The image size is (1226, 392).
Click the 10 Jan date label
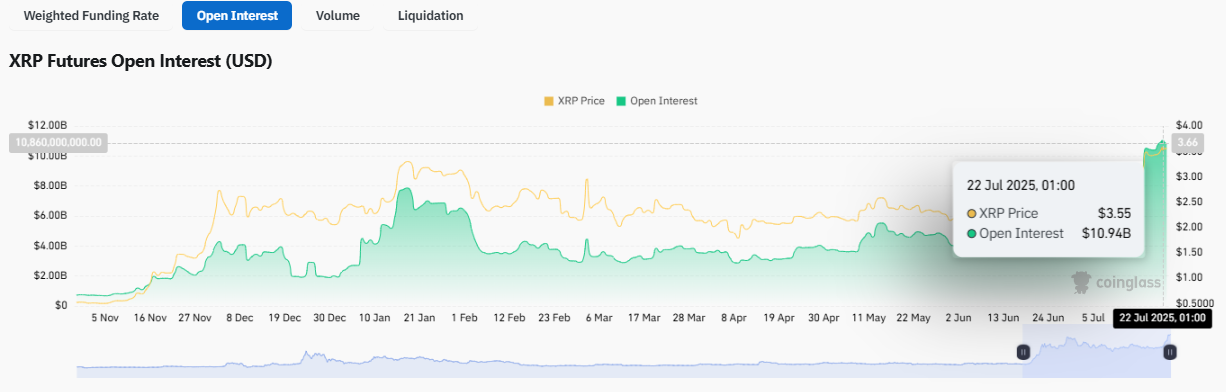click(375, 318)
